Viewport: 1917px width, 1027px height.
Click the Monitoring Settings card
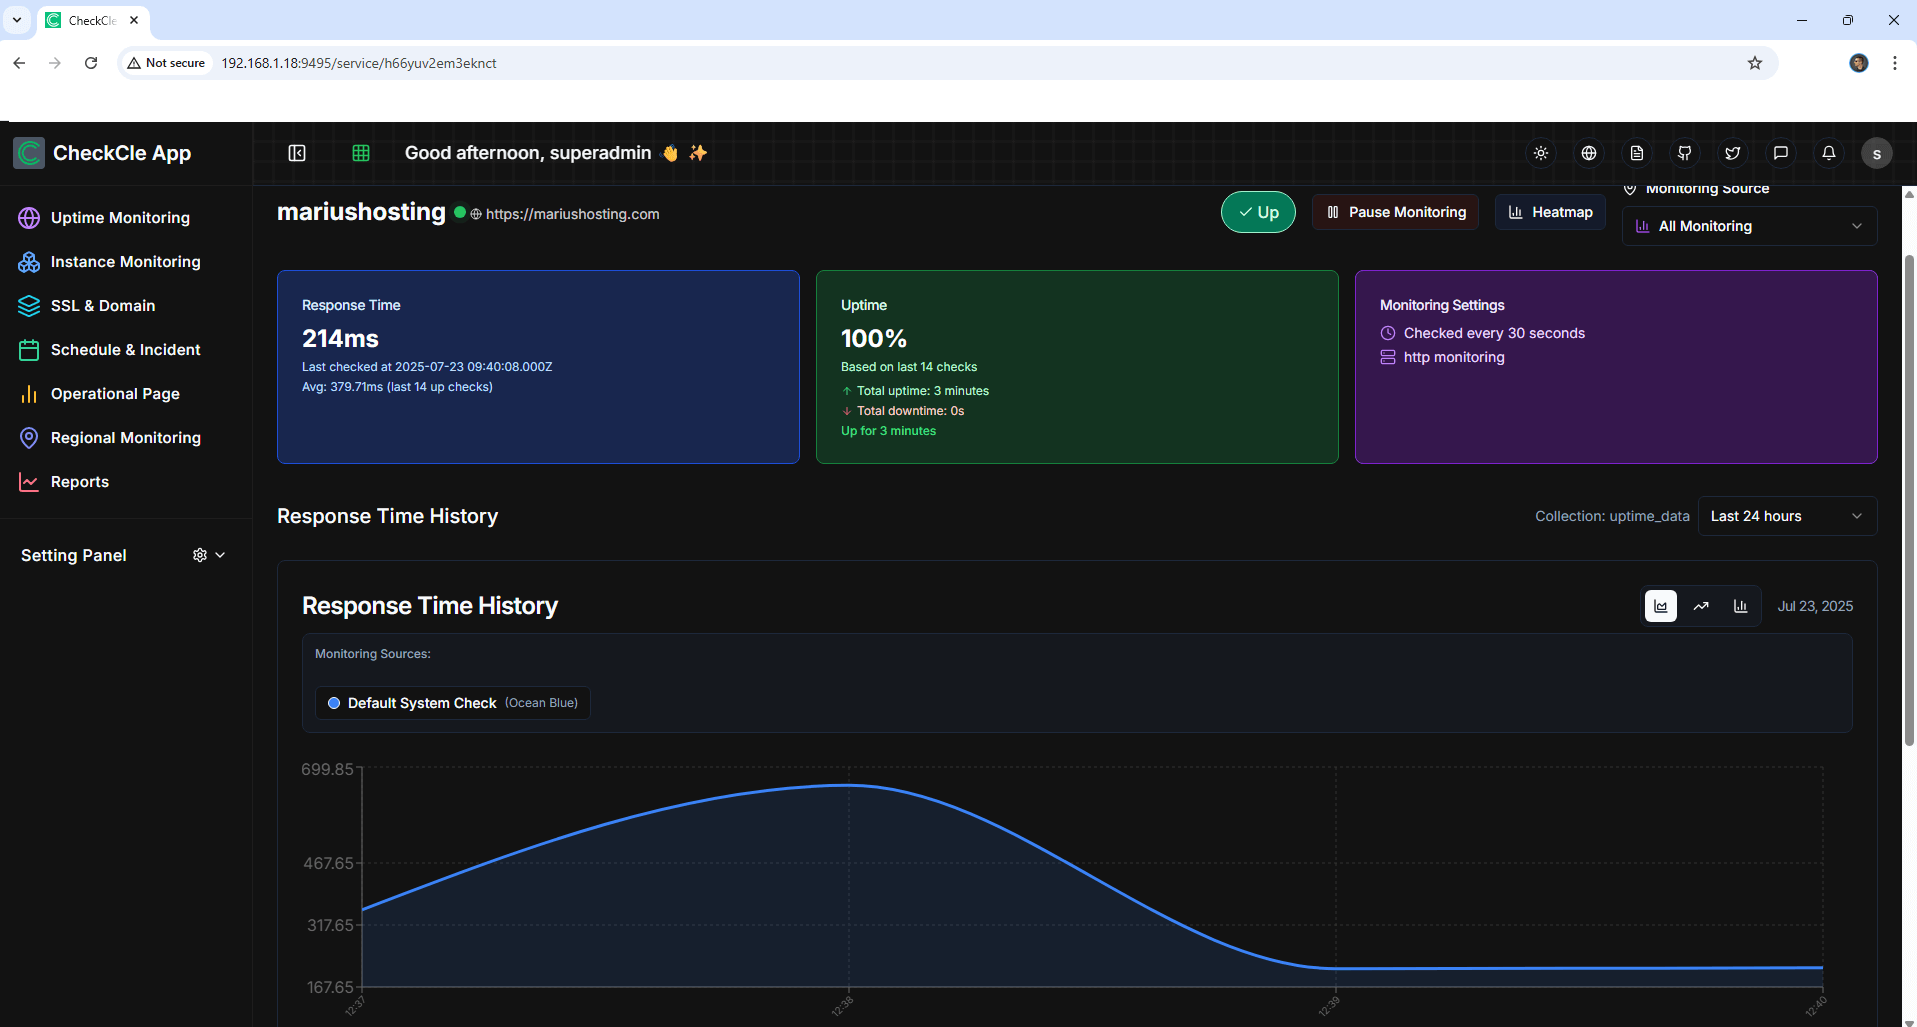[x=1616, y=367]
